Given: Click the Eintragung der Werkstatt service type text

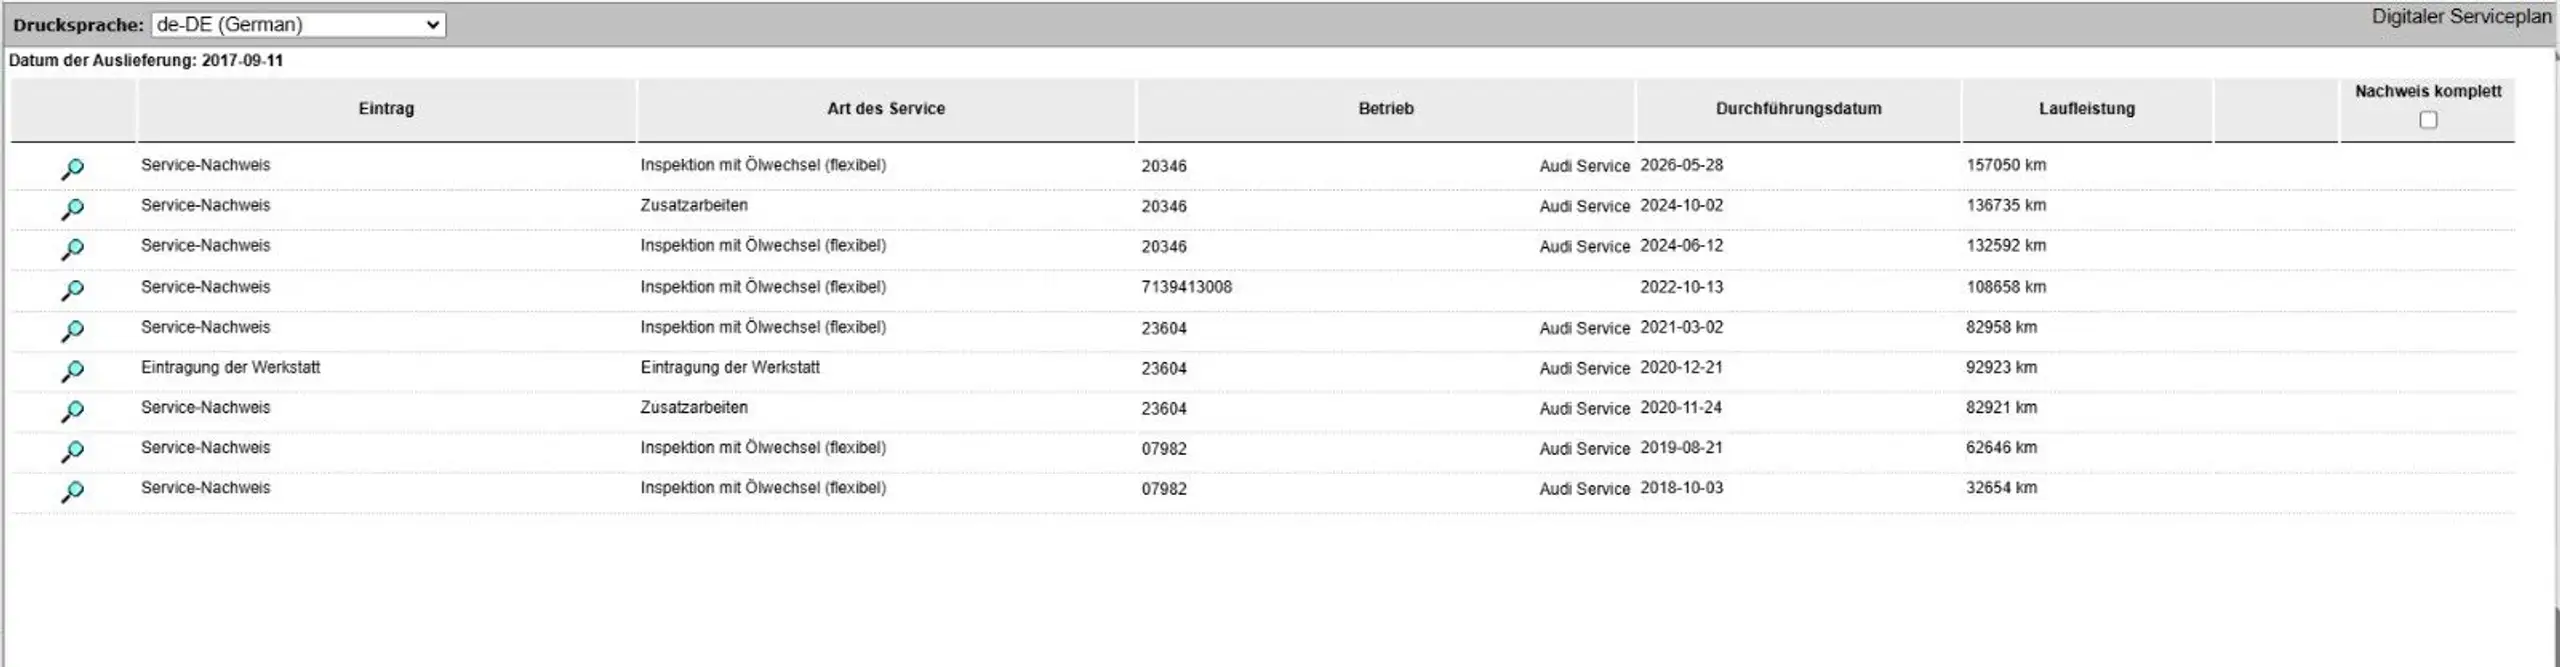Looking at the screenshot, I should click(730, 367).
